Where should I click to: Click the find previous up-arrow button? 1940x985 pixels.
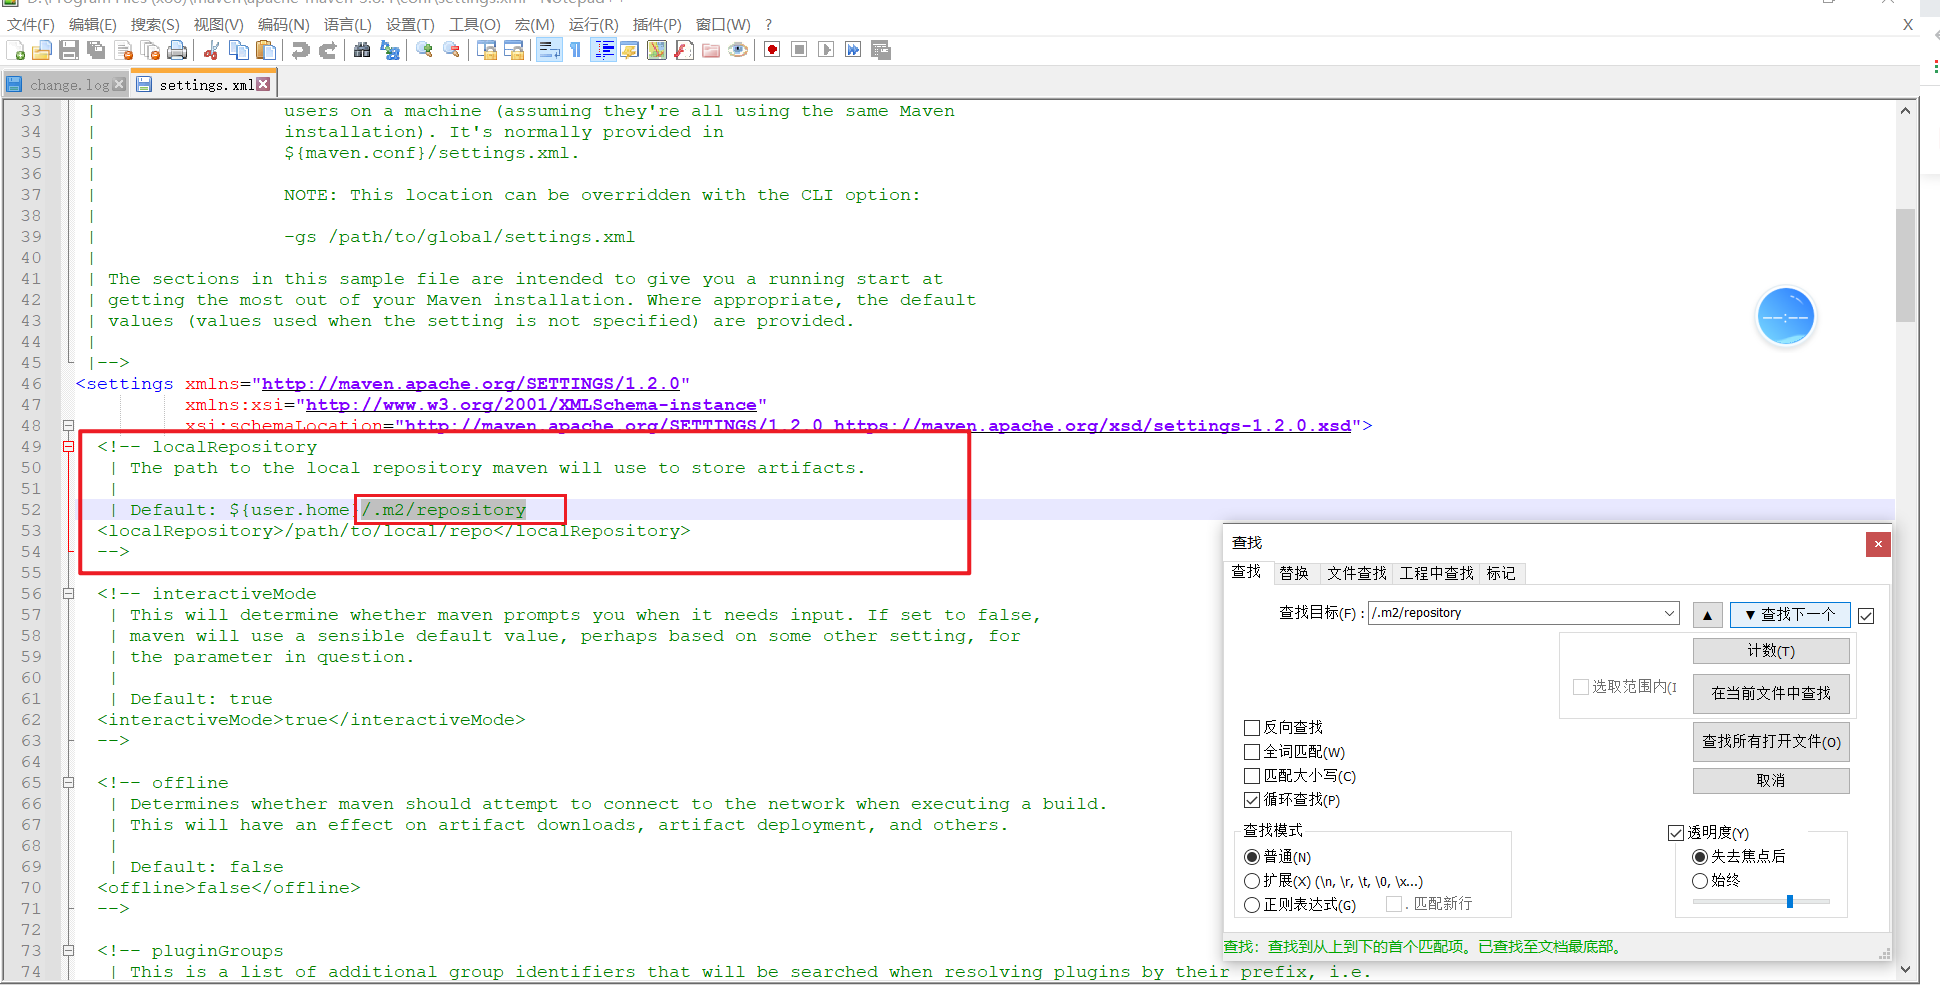point(1707,615)
